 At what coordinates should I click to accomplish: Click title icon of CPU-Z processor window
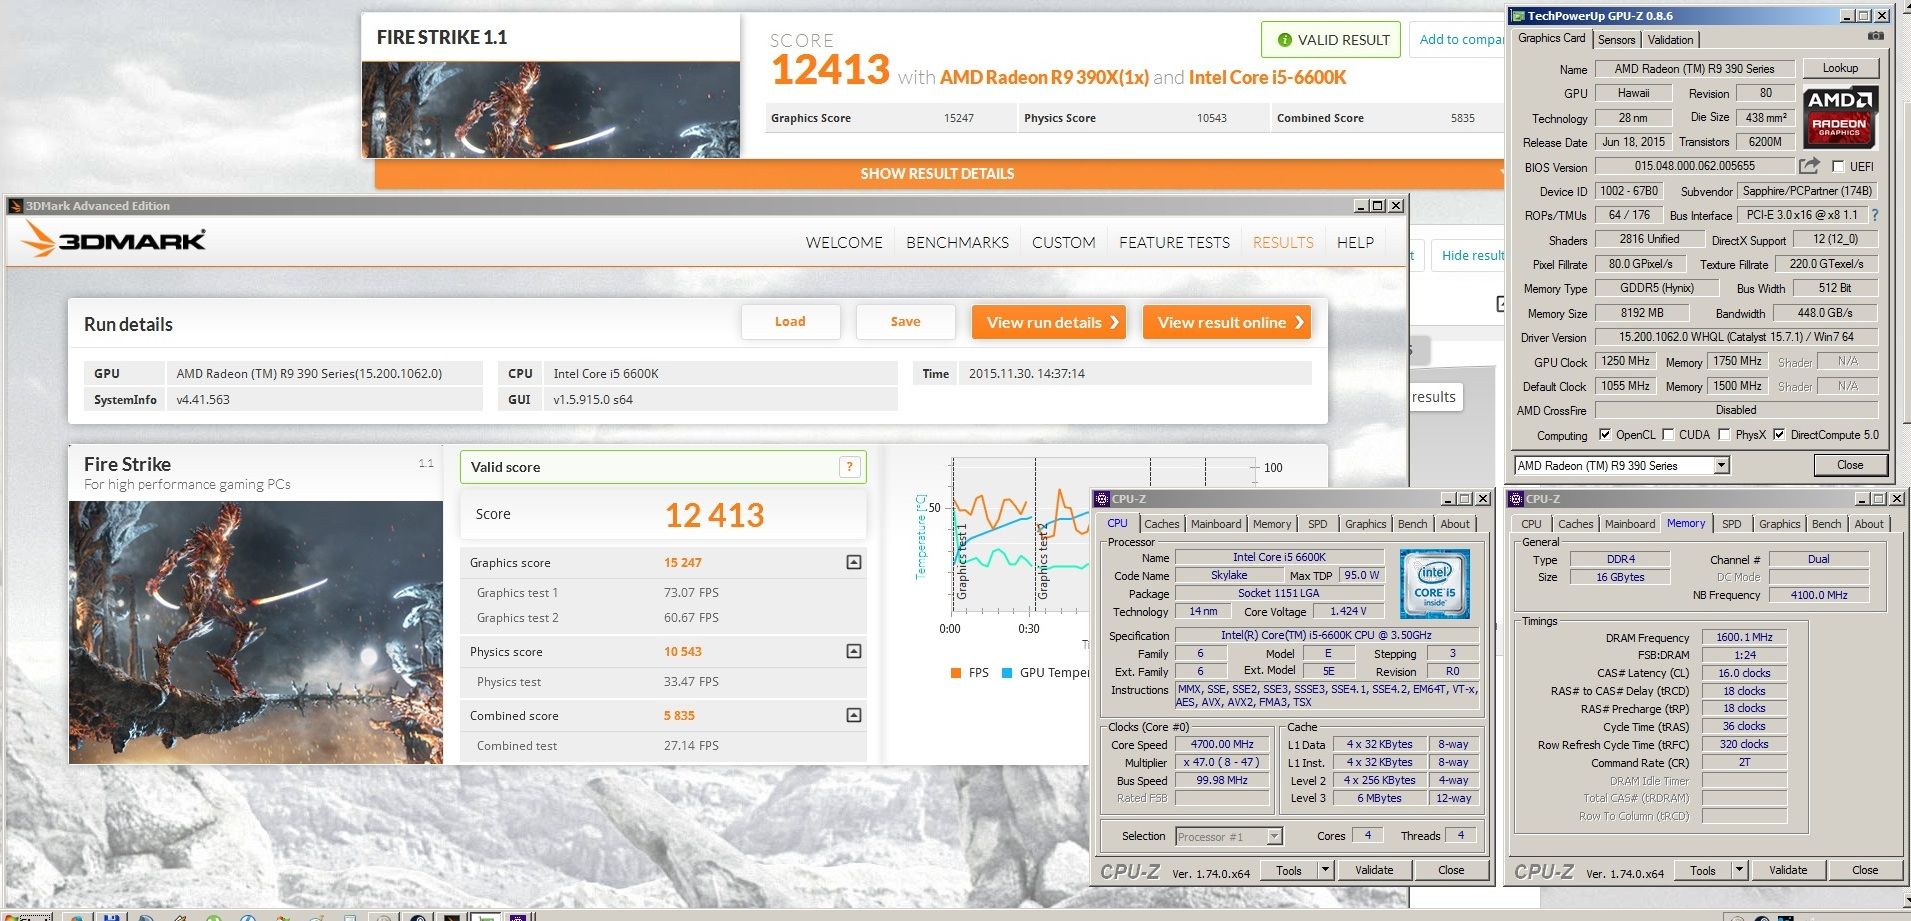(x=1102, y=499)
